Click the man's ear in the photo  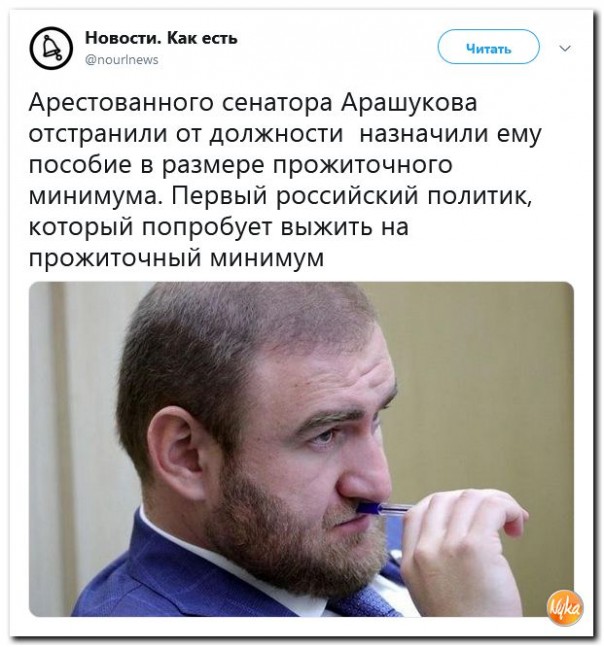point(177,449)
